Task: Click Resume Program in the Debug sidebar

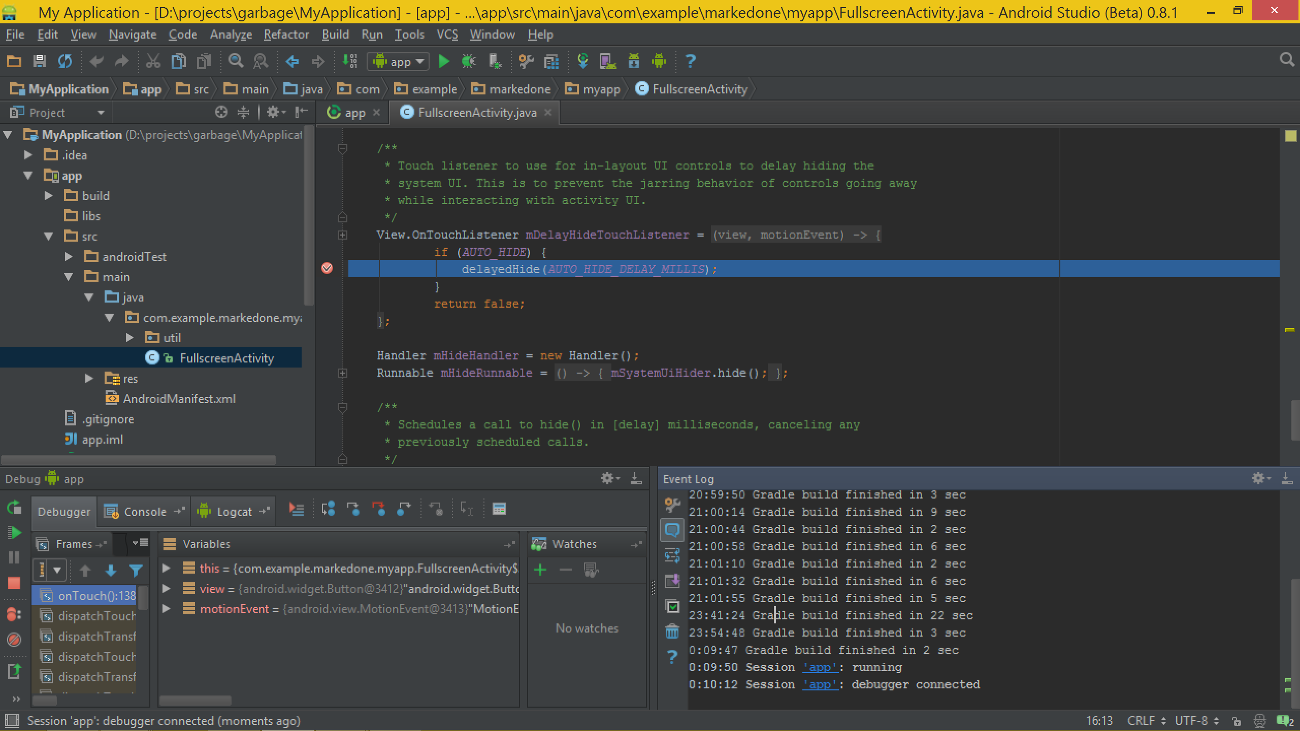Action: coord(14,533)
